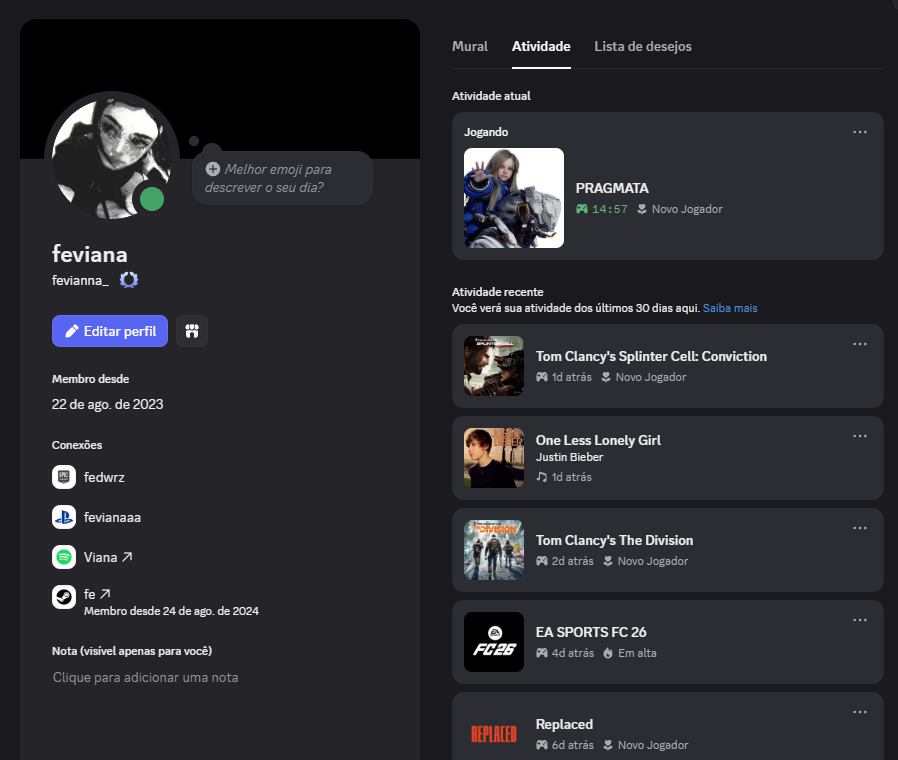Click the music note icon under Justin Bieber

tap(542, 477)
